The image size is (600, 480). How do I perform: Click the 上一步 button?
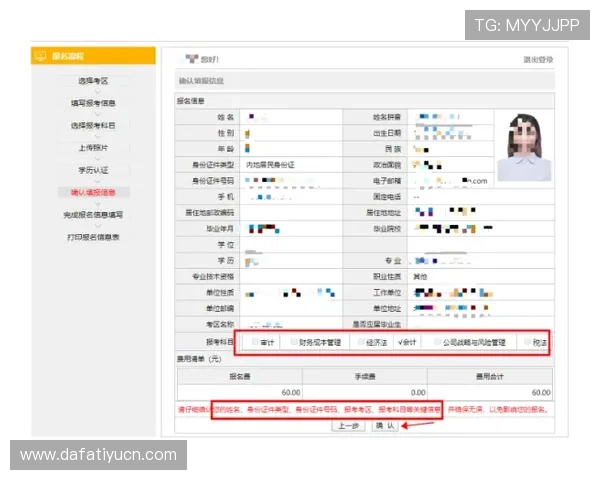348,426
